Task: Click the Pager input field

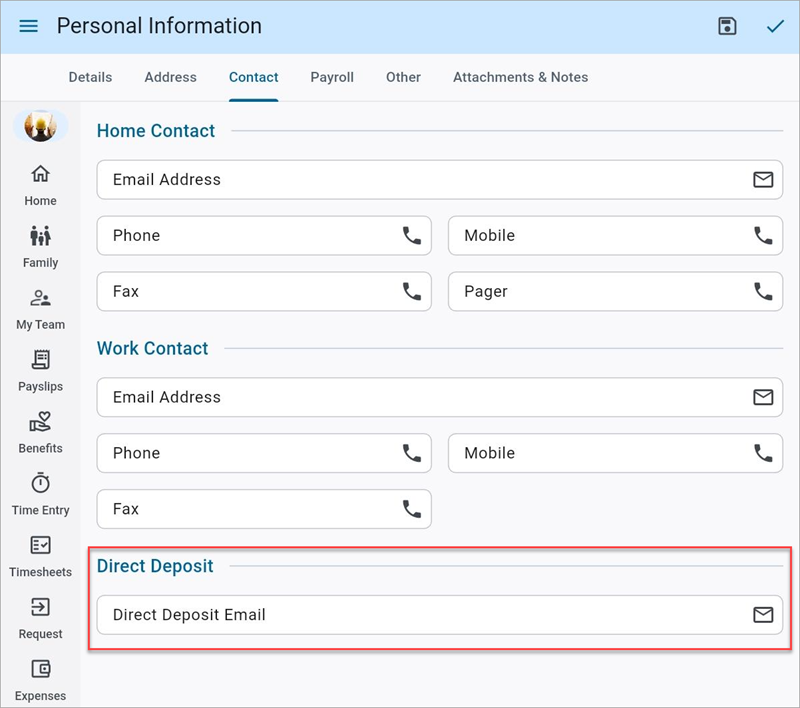Action: (x=600, y=292)
